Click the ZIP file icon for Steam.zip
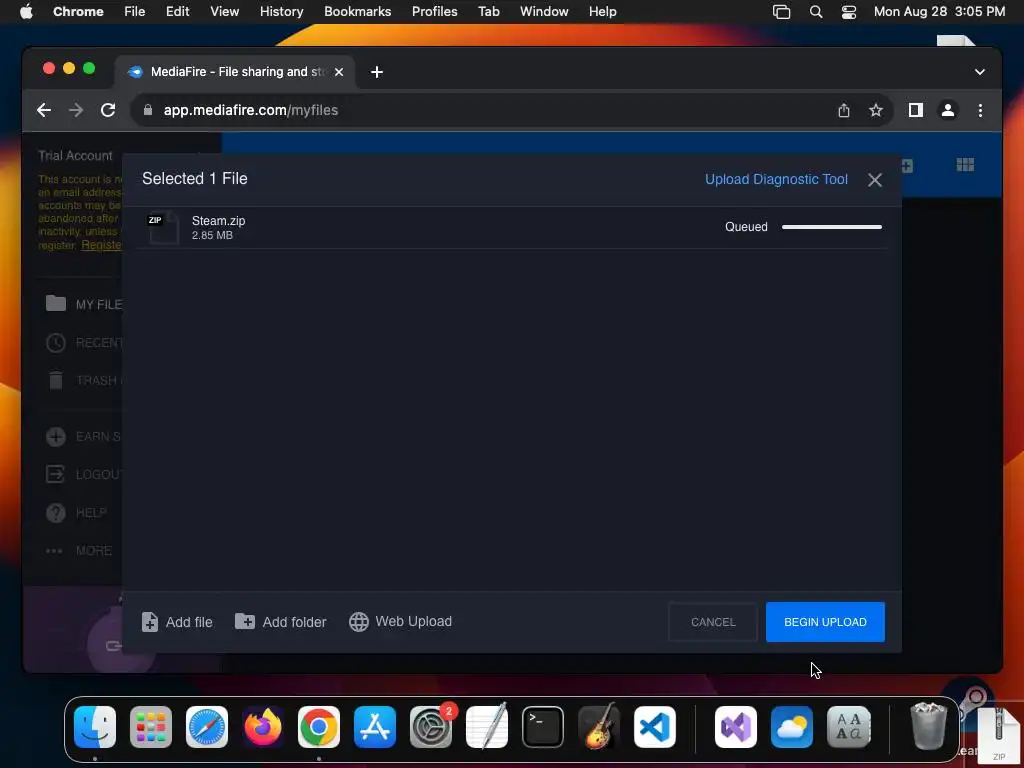This screenshot has height=768, width=1024. (163, 227)
